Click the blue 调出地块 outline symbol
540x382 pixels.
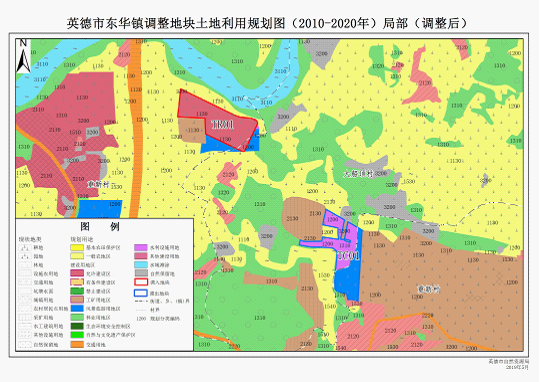point(141,293)
